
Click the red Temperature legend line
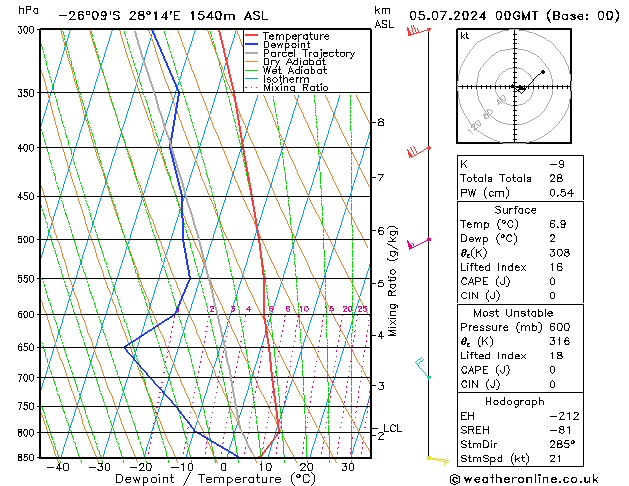pyautogui.click(x=252, y=36)
